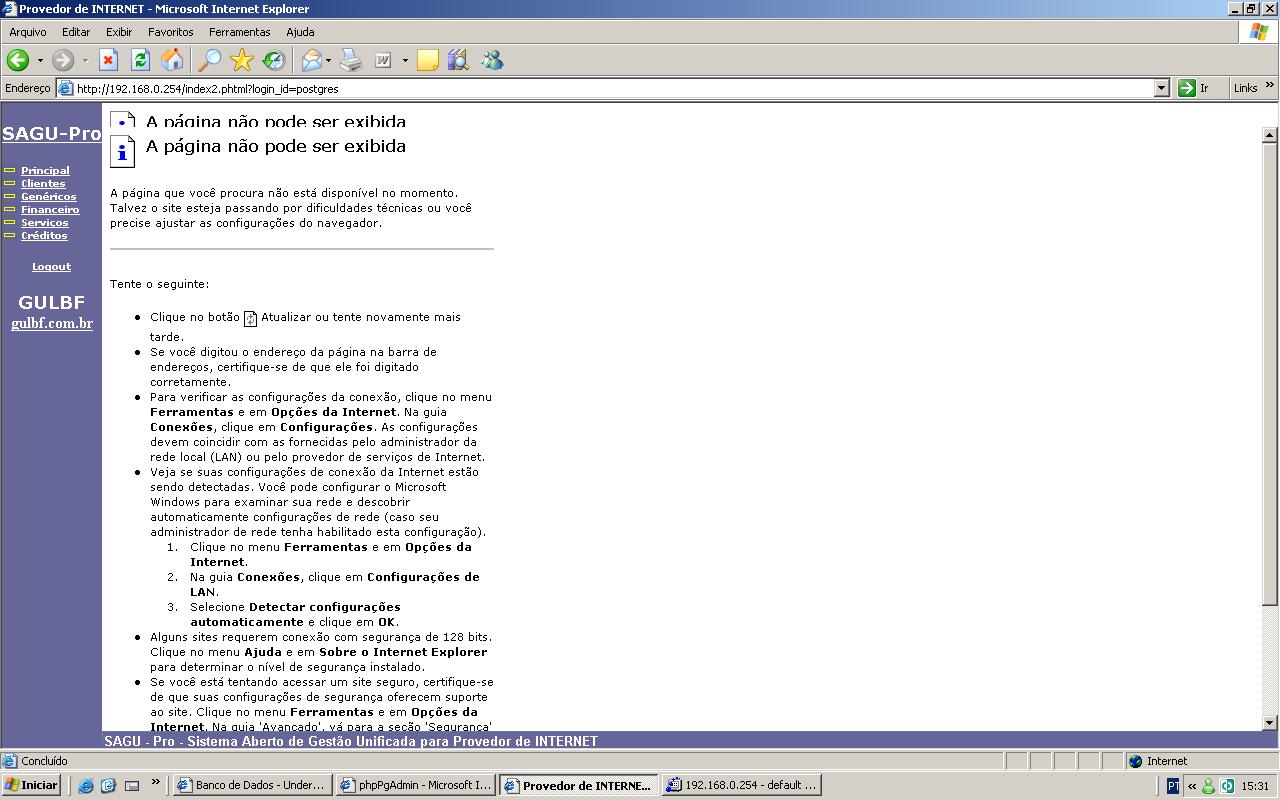This screenshot has height=800, width=1280.
Task: Launch Outlook Express from Quick Launch
Action: [x=109, y=786]
